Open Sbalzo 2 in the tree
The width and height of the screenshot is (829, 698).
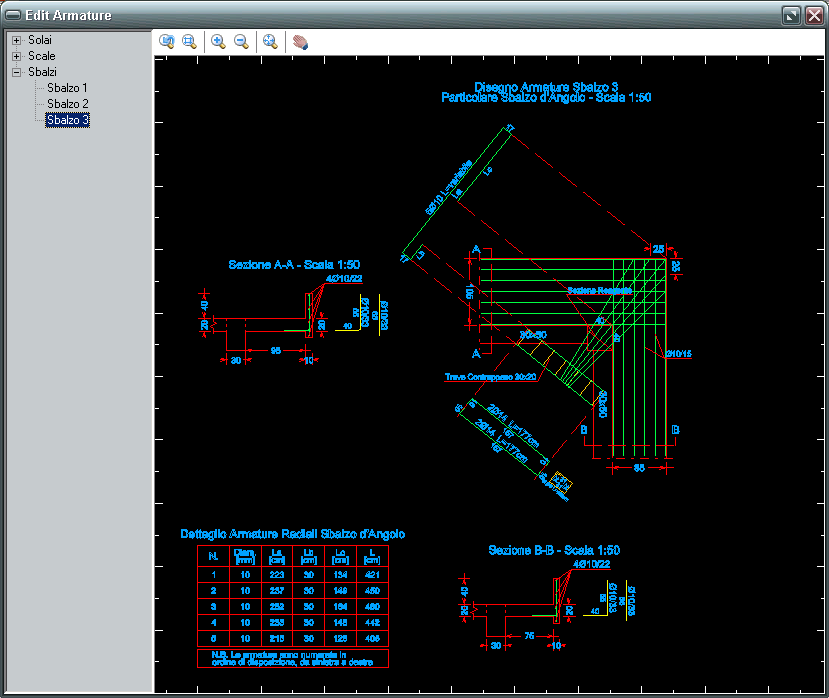point(67,104)
